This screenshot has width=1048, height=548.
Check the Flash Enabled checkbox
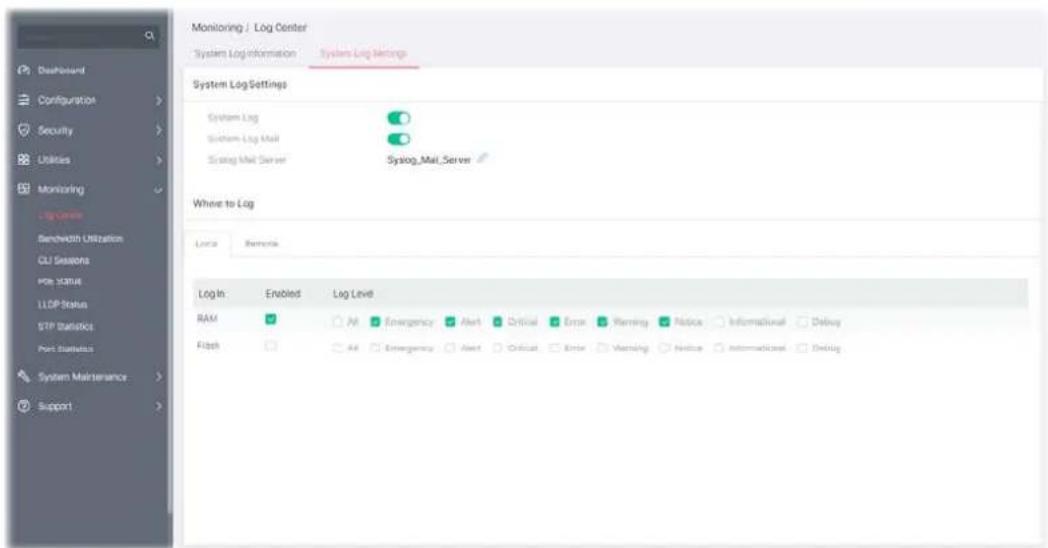click(271, 346)
